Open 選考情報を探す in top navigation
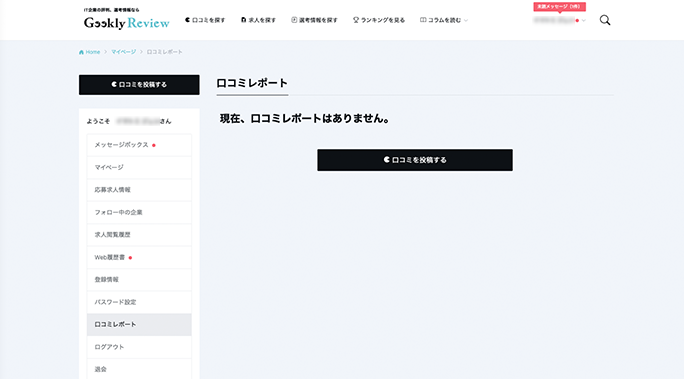Screen dimensions: 684x379 pos(314,20)
